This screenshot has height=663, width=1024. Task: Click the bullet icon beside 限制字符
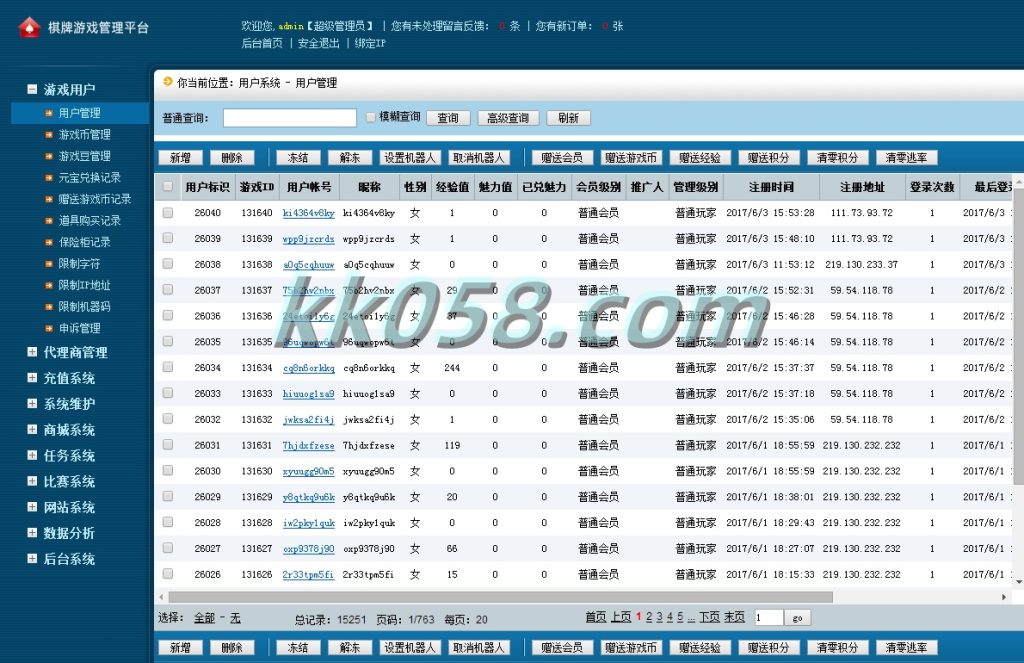coord(48,264)
